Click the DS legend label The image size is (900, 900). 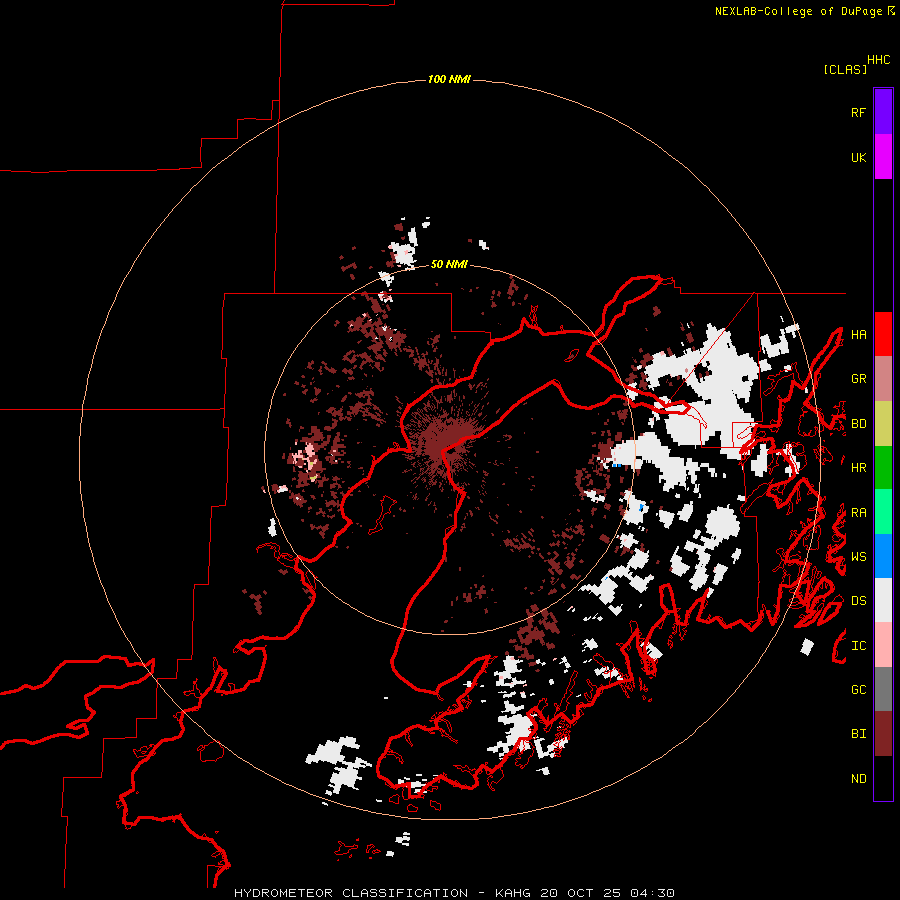point(858,601)
